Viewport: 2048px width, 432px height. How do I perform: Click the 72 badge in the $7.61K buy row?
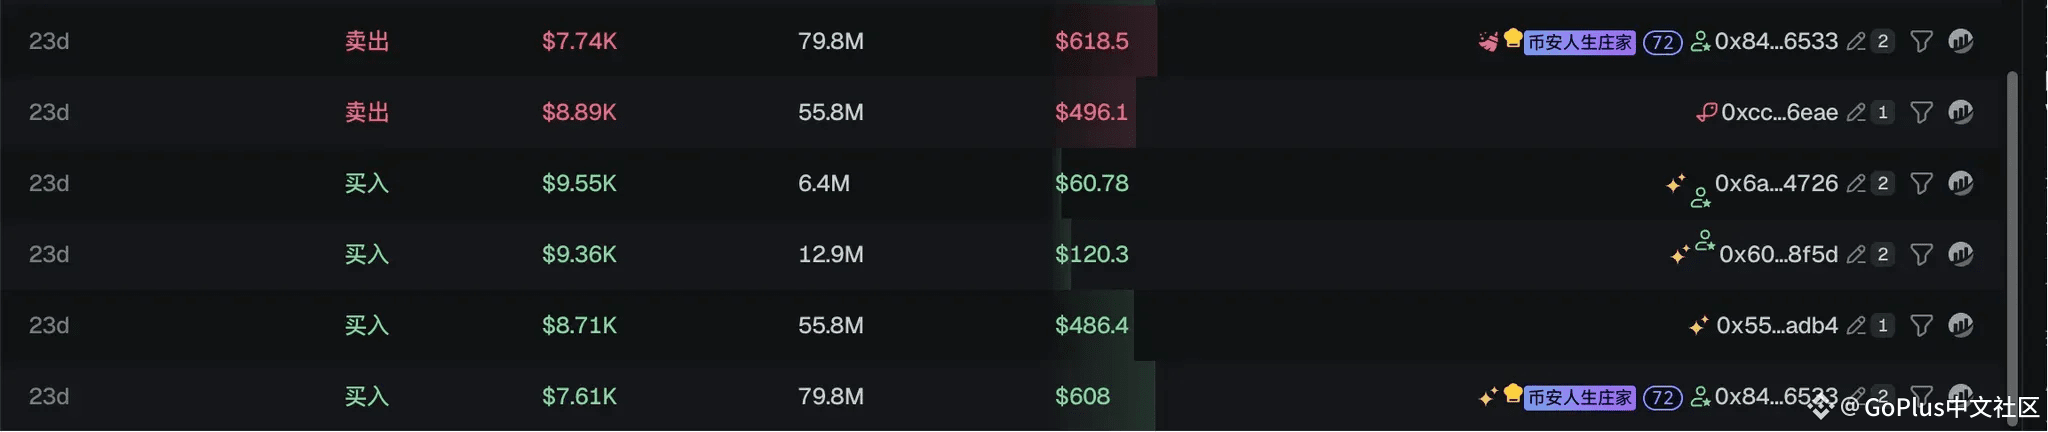click(1662, 397)
